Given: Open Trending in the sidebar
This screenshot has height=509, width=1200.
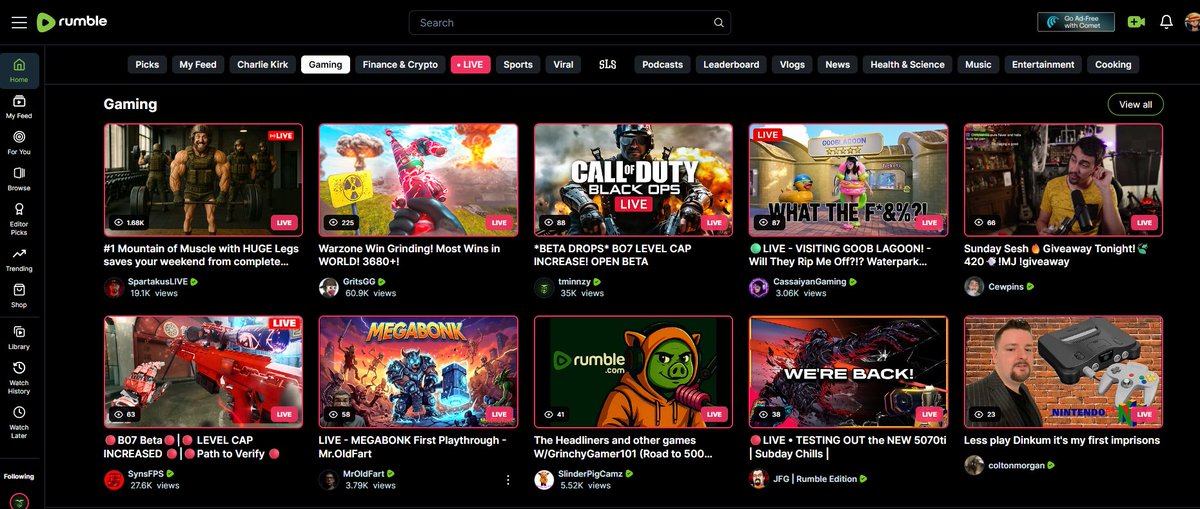Looking at the screenshot, I should point(19,258).
